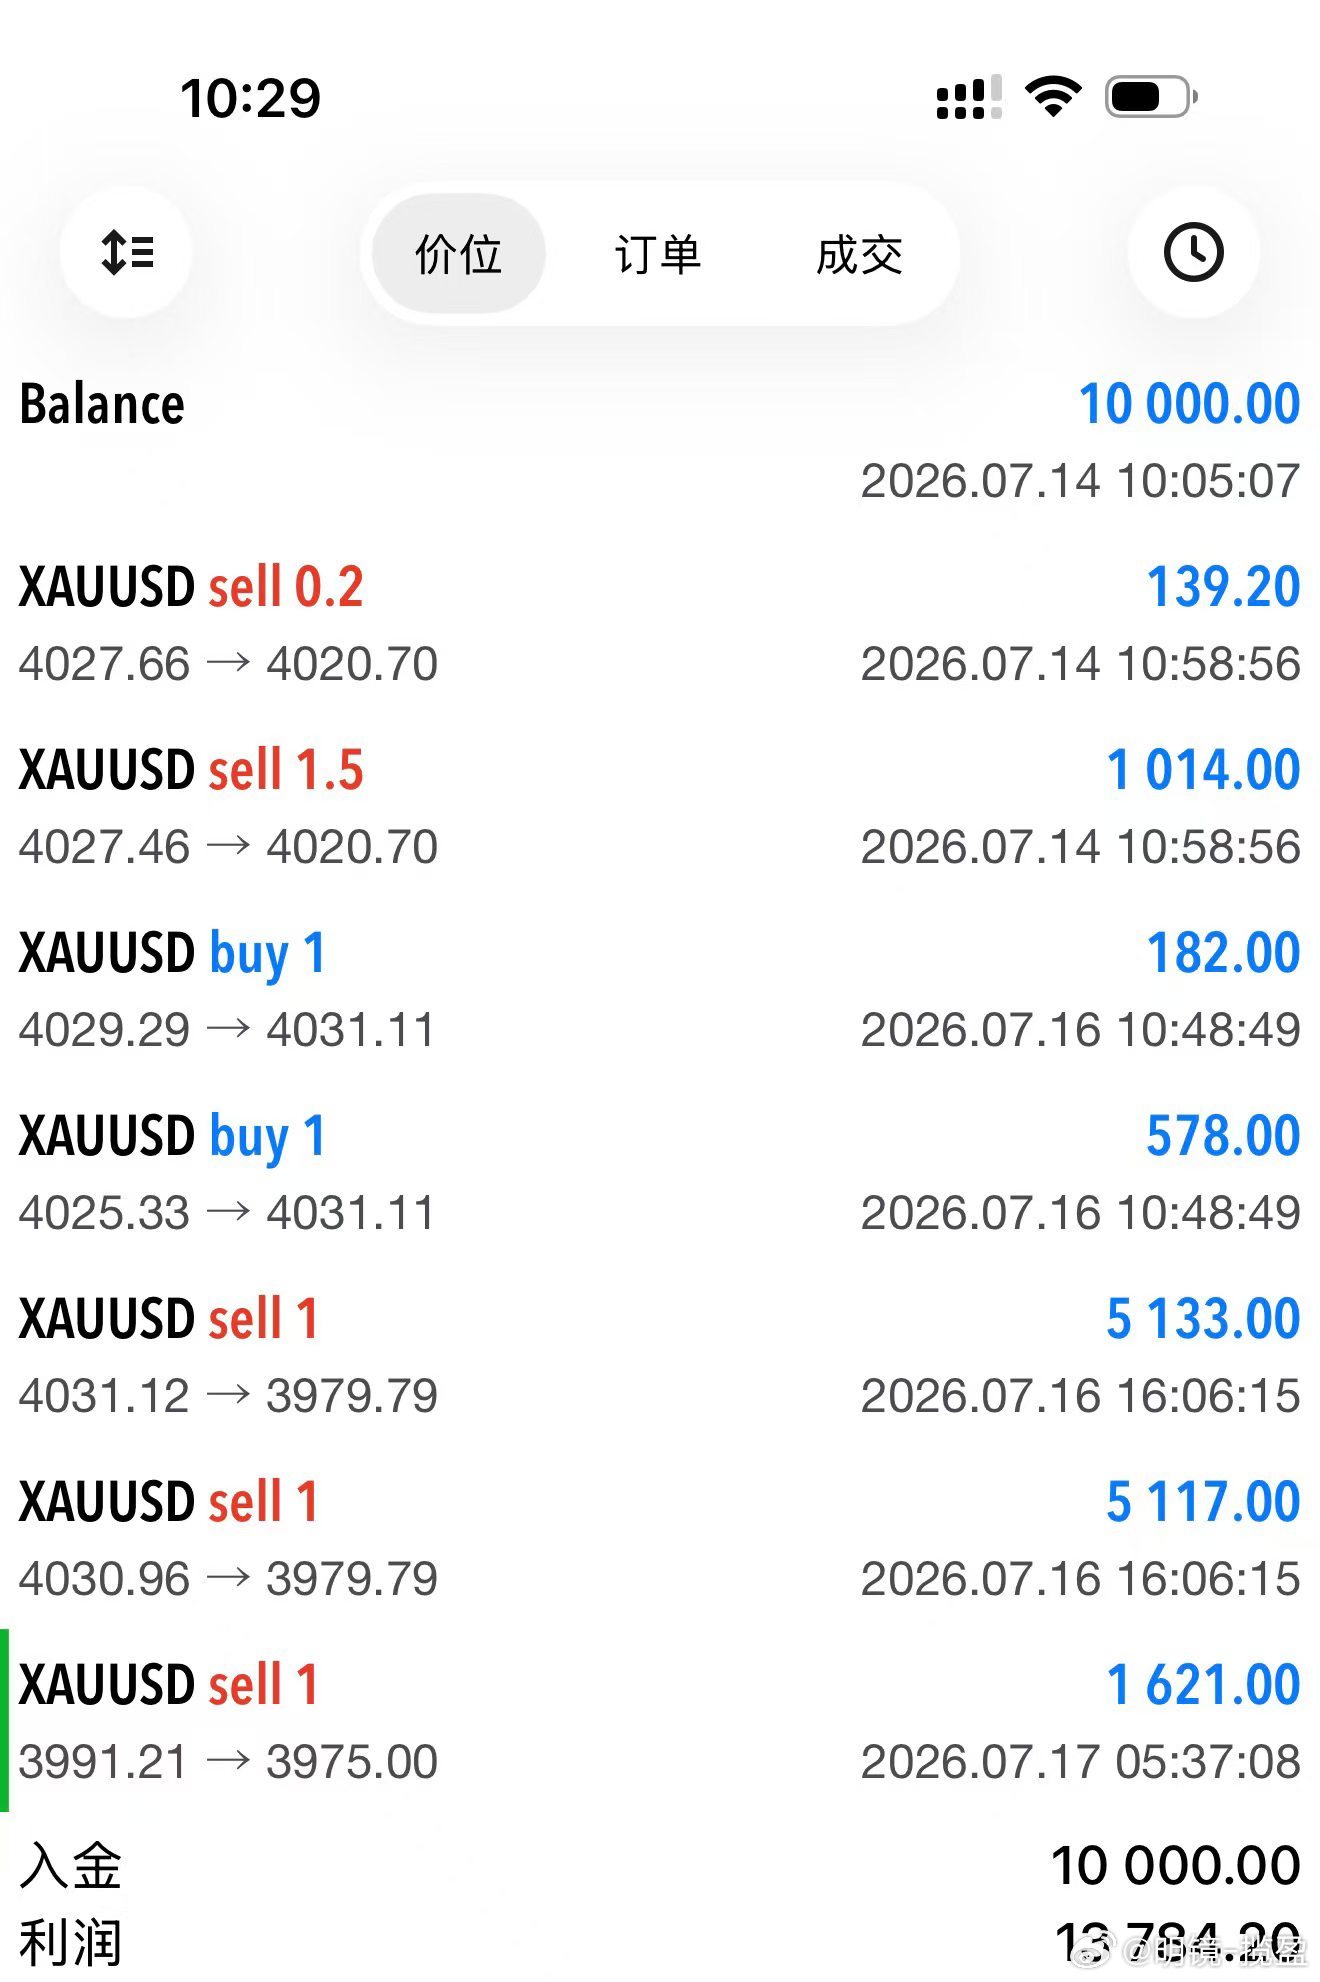Image resolution: width=1320 pixels, height=1982 pixels.
Task: Expand the XAUUSD sell 1.5 trade
Action: click(x=660, y=807)
